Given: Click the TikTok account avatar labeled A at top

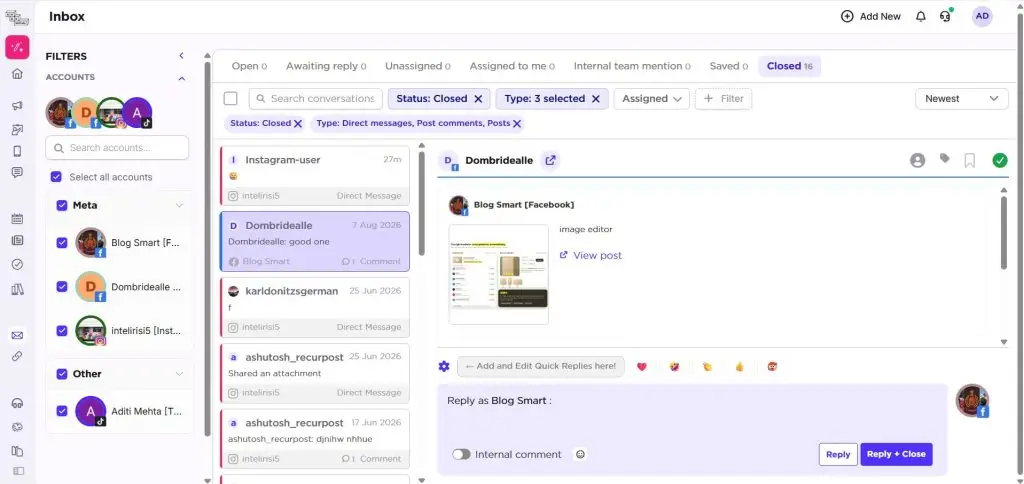Looking at the screenshot, I should click(137, 112).
